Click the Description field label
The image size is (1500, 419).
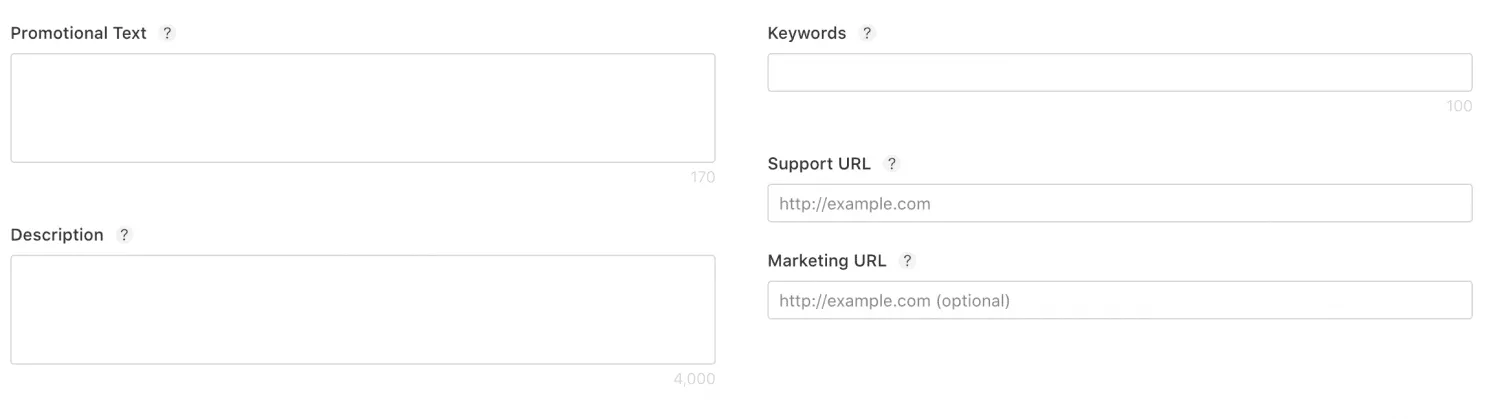[x=57, y=235]
